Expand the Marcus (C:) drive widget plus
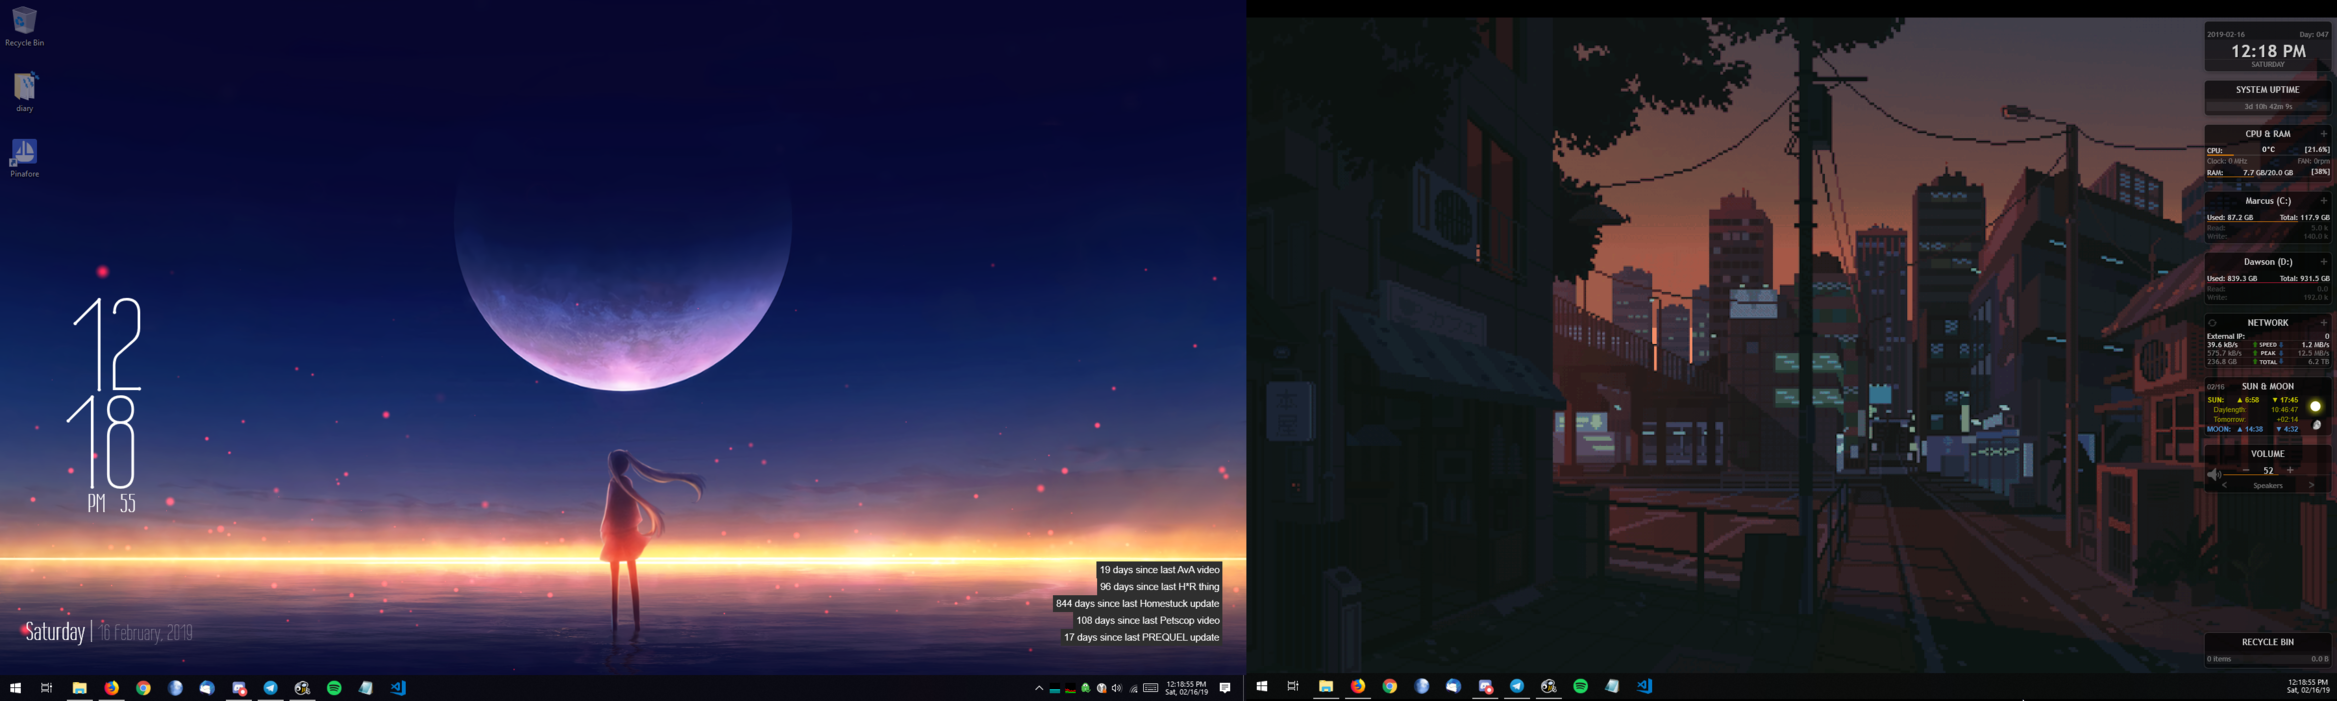This screenshot has width=2337, height=701. pos(2323,201)
